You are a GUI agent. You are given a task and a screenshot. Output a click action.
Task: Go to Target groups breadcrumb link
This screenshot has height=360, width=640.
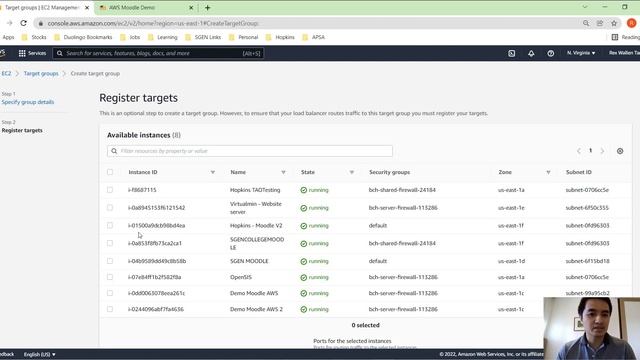[x=41, y=73]
